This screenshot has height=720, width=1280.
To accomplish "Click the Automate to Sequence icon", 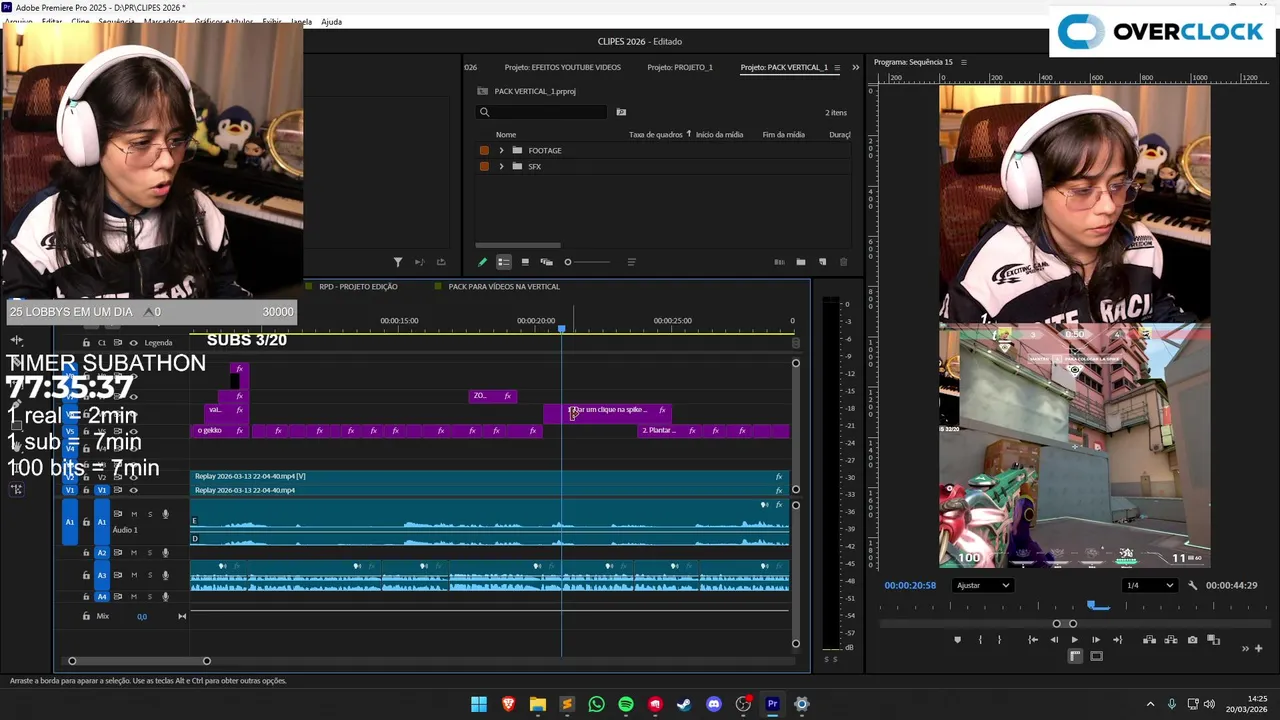I will click(779, 262).
